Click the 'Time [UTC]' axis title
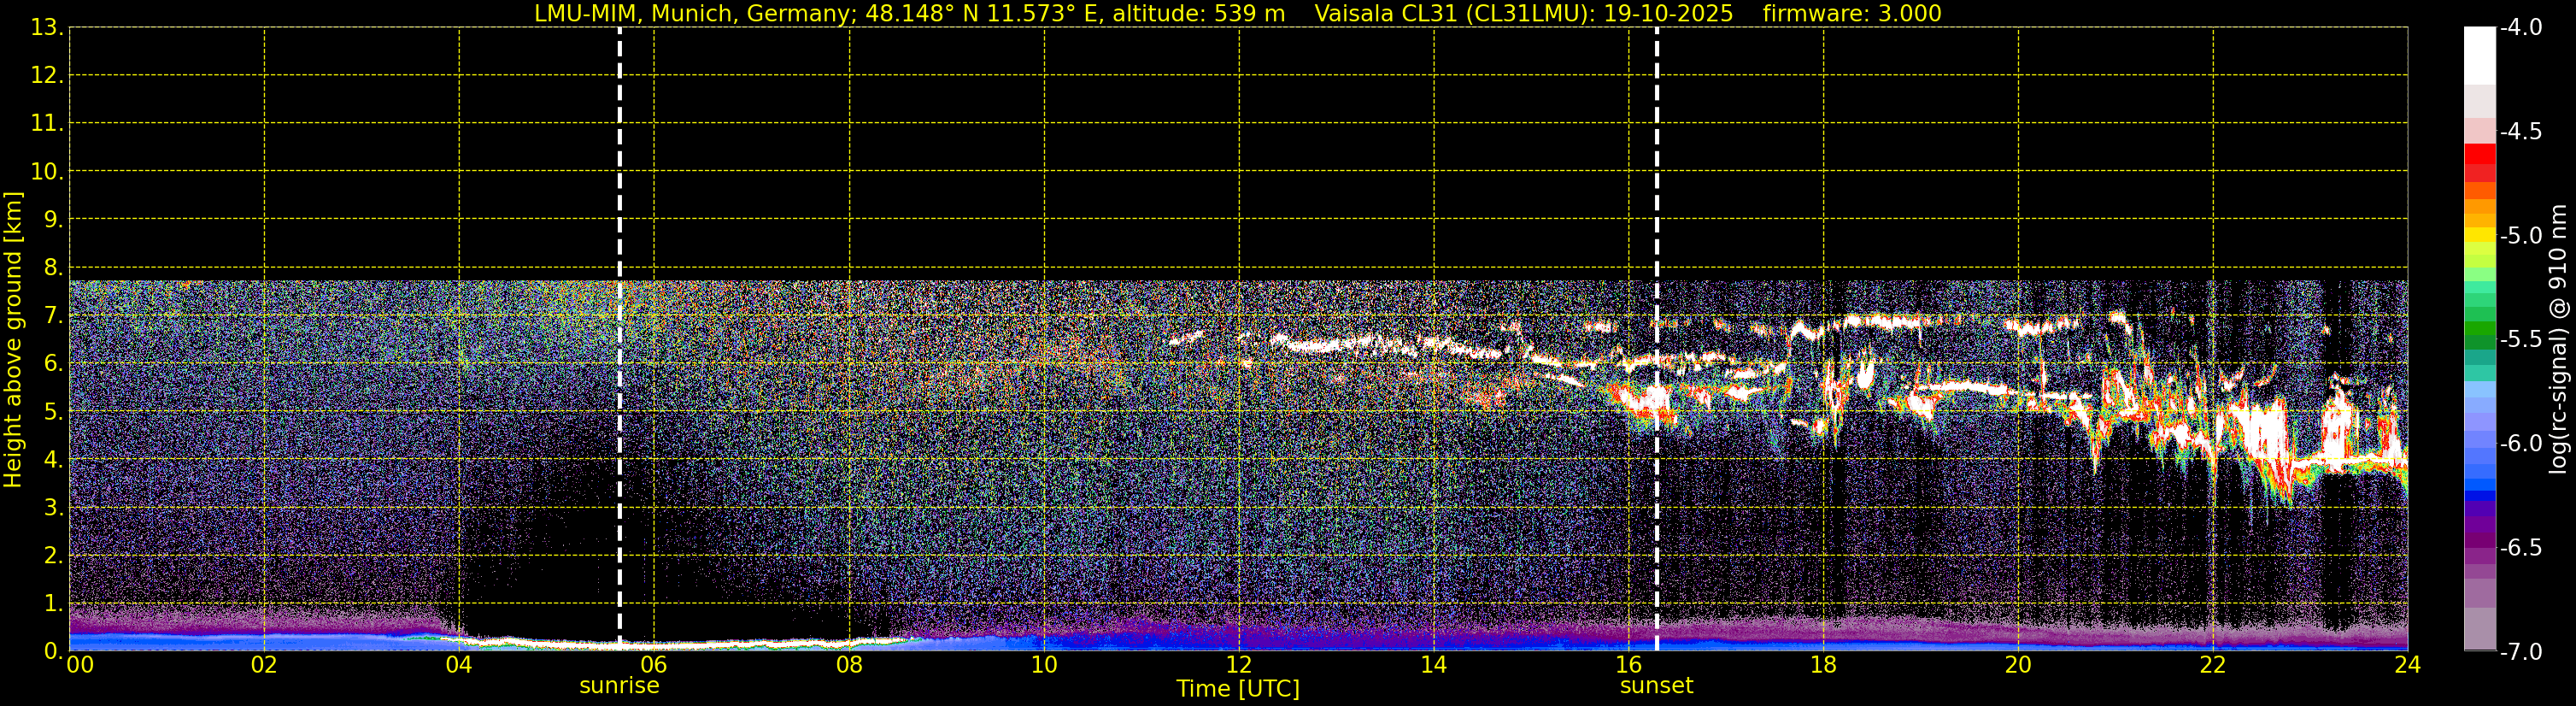 [1237, 689]
